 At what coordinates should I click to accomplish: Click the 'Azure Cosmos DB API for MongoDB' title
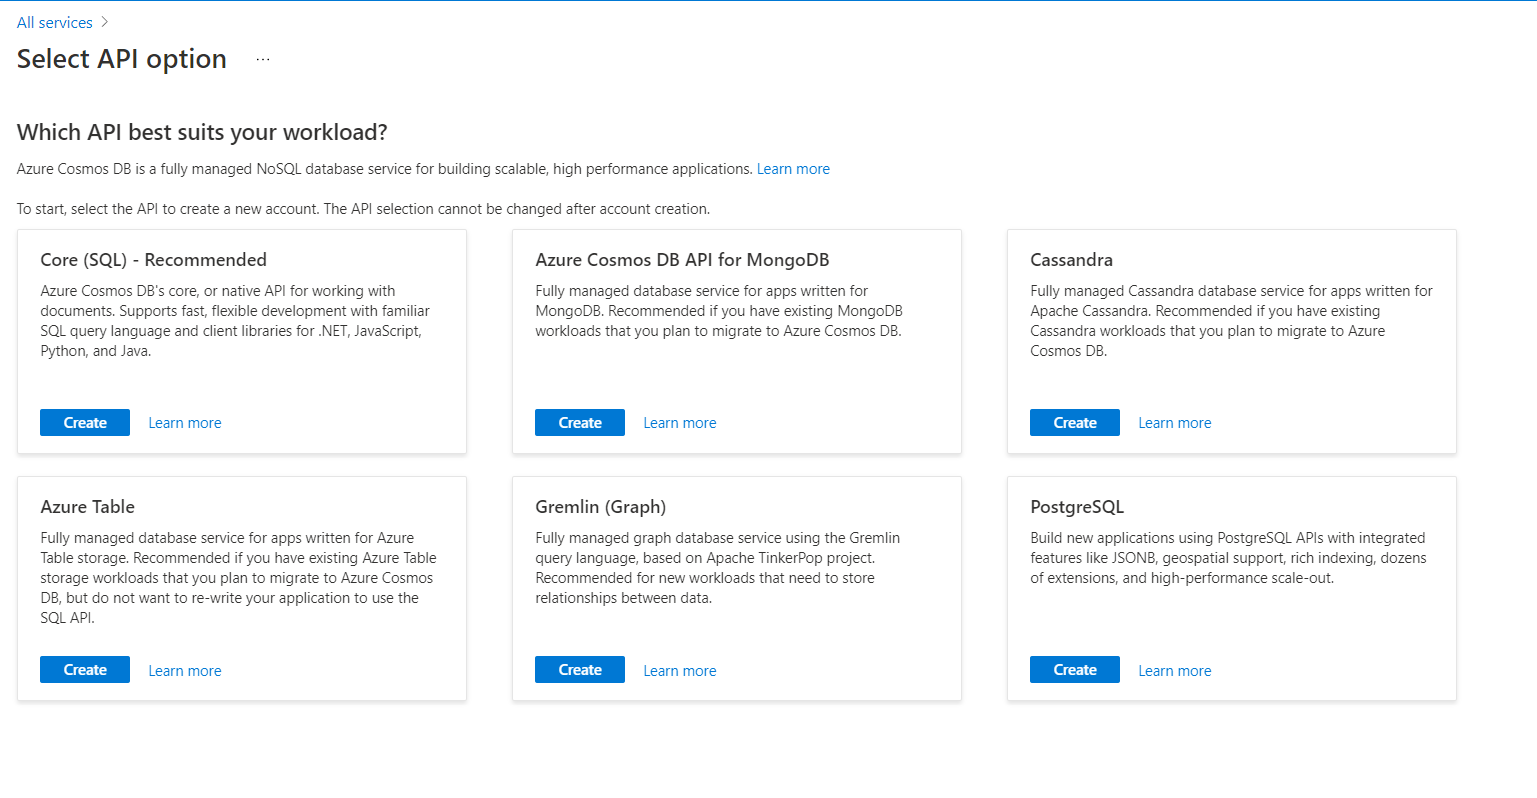coord(682,260)
